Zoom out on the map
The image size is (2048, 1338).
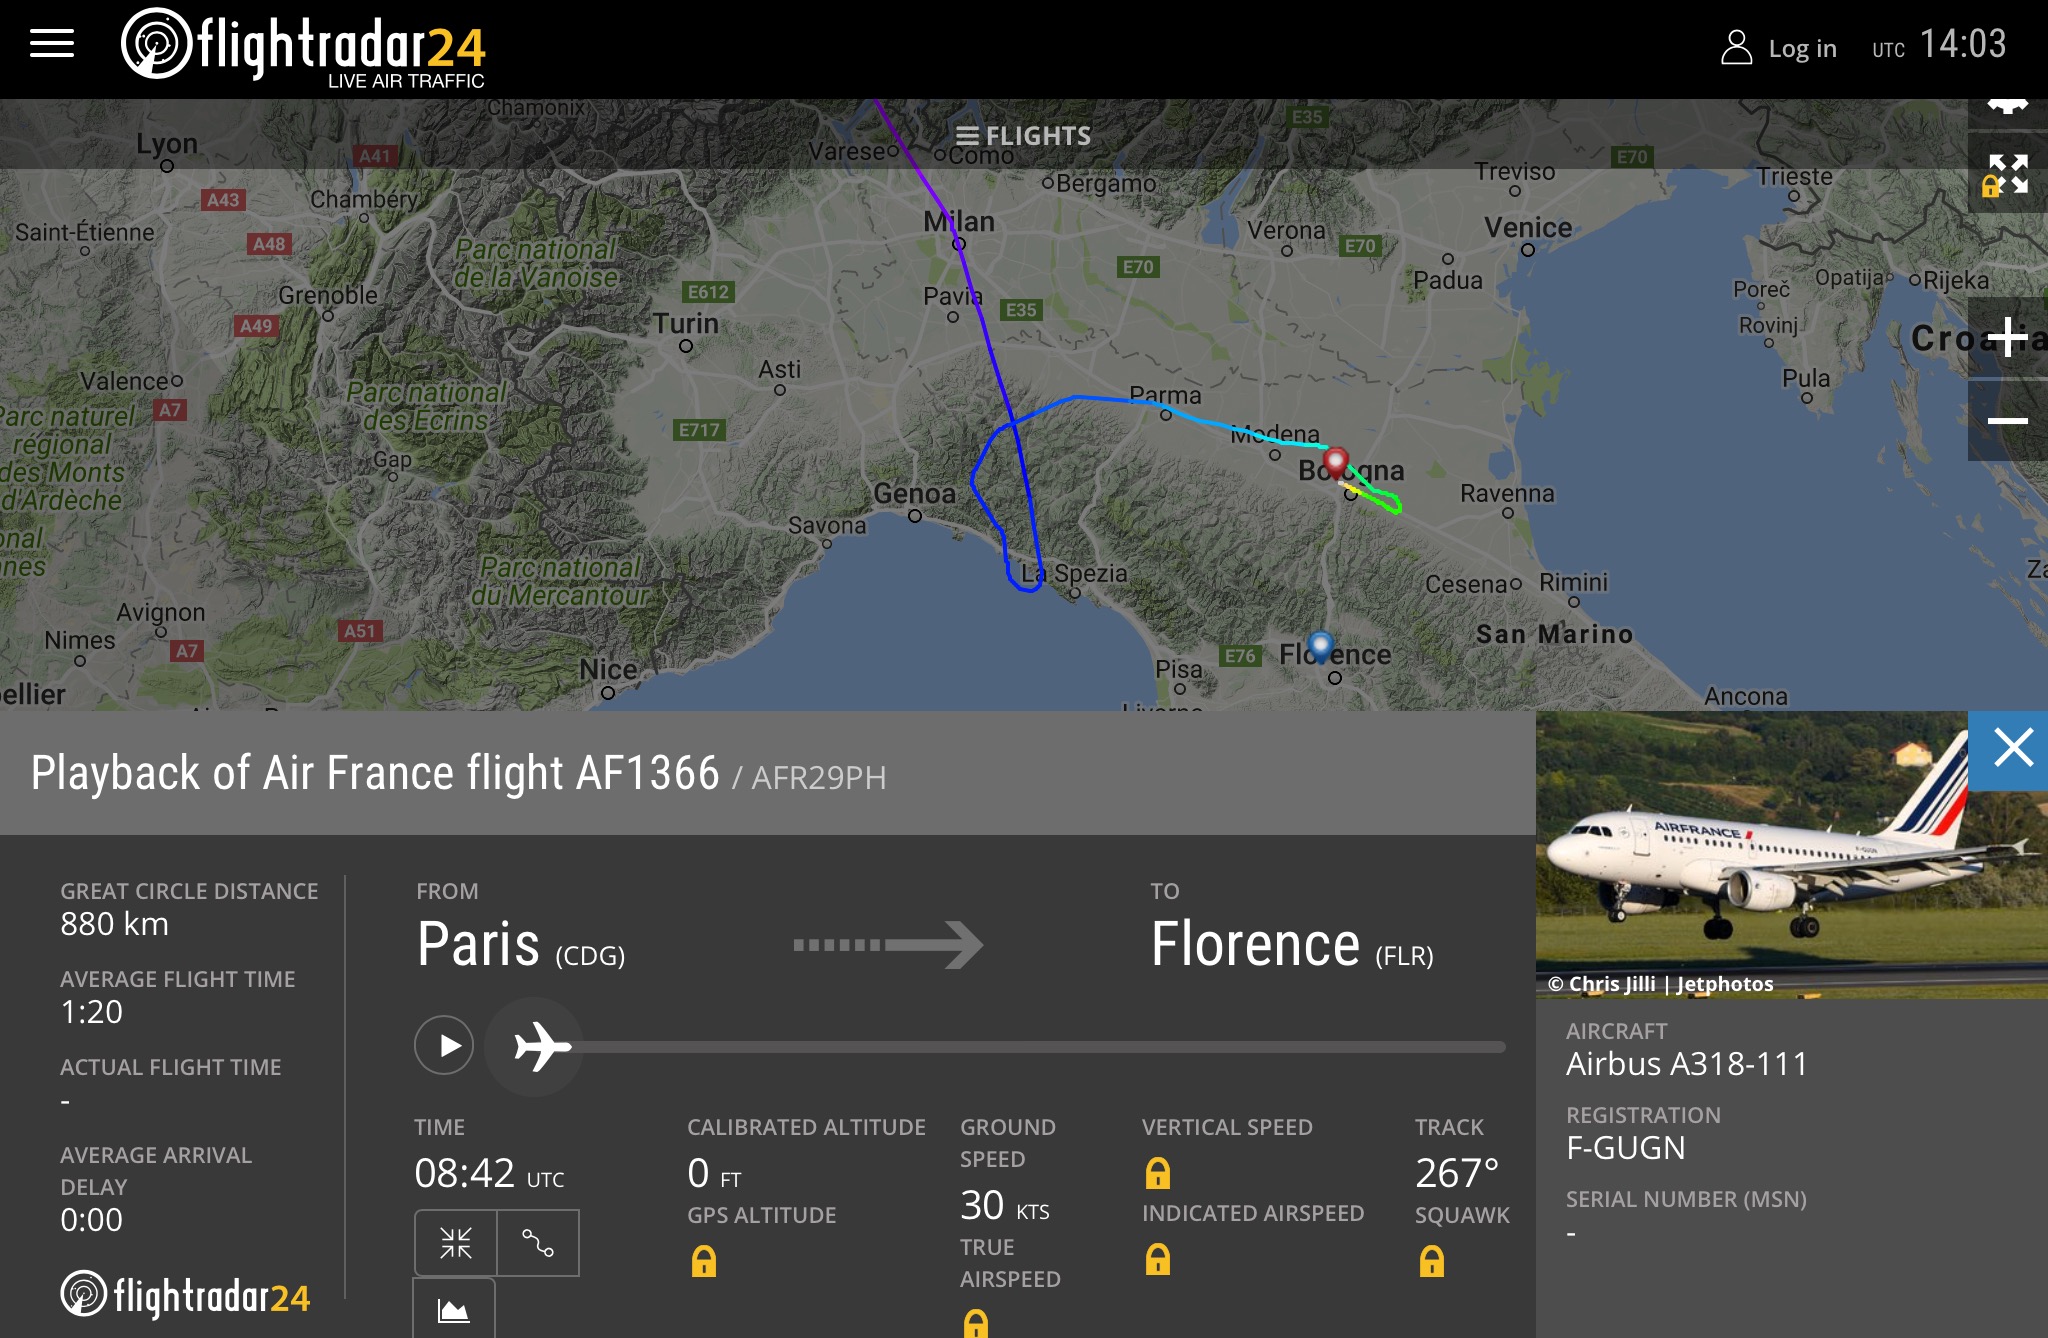pyautogui.click(x=2007, y=420)
